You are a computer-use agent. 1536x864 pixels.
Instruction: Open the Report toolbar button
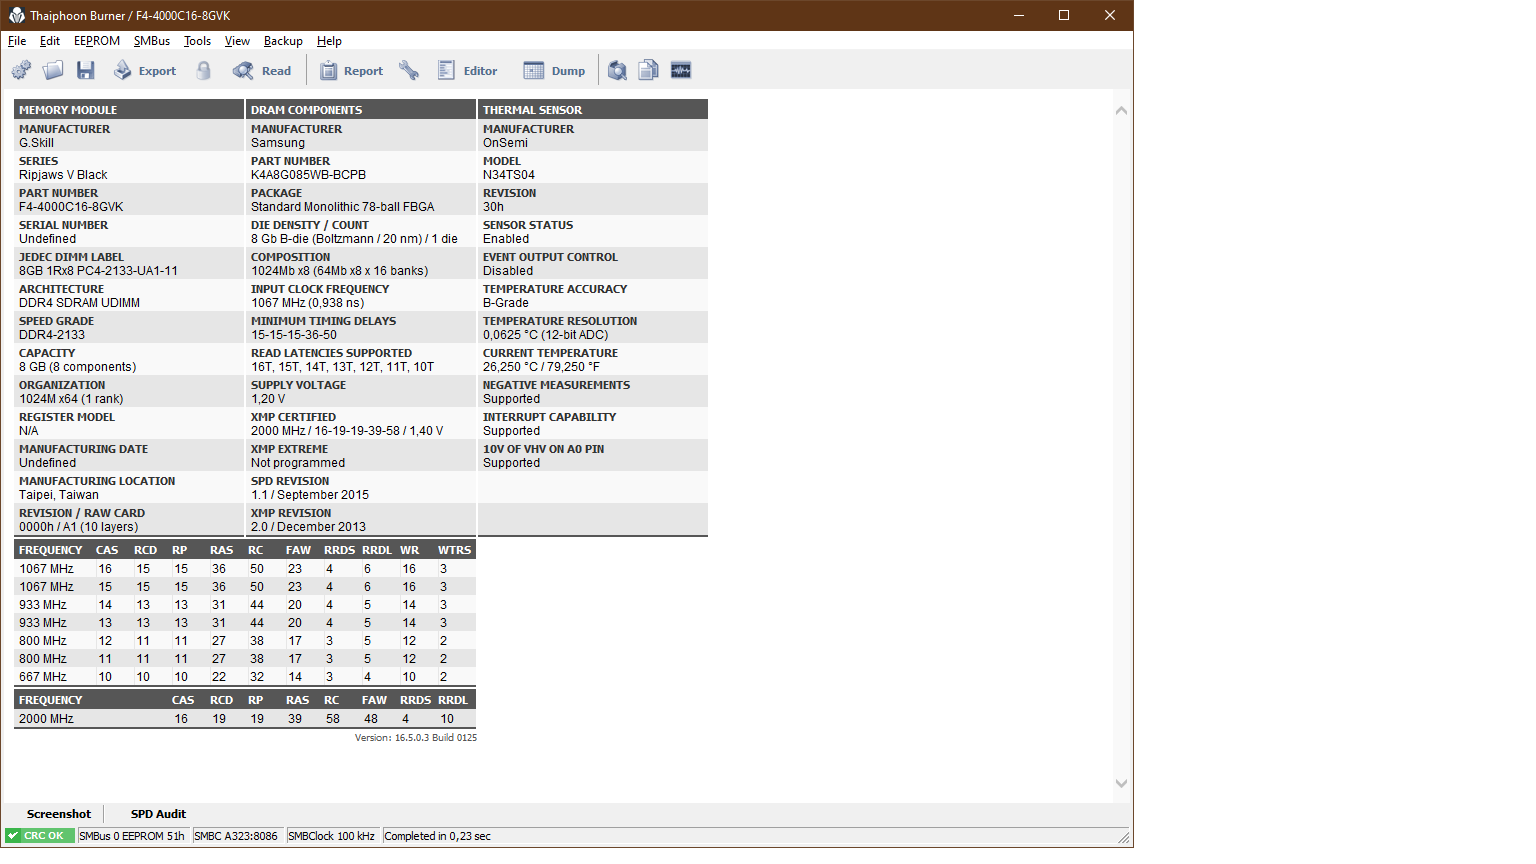point(351,70)
